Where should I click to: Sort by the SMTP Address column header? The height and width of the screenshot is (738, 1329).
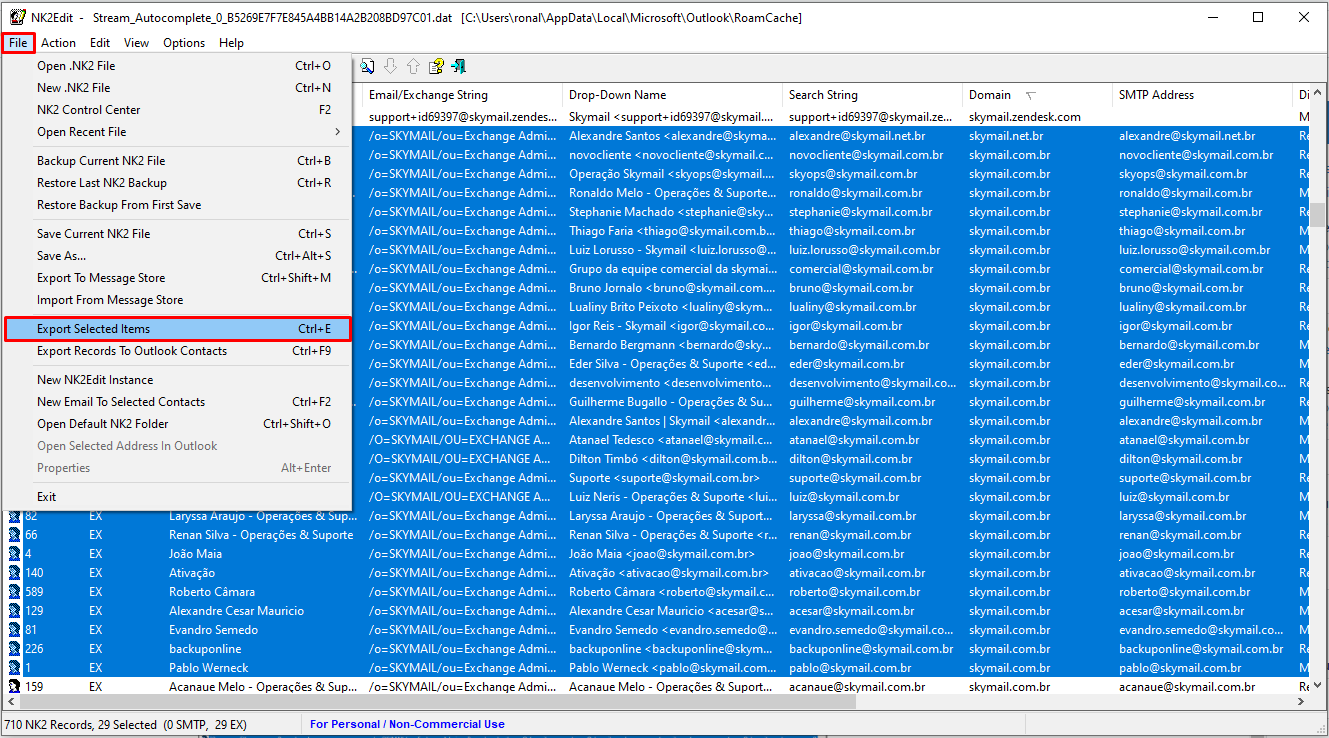coord(1202,95)
